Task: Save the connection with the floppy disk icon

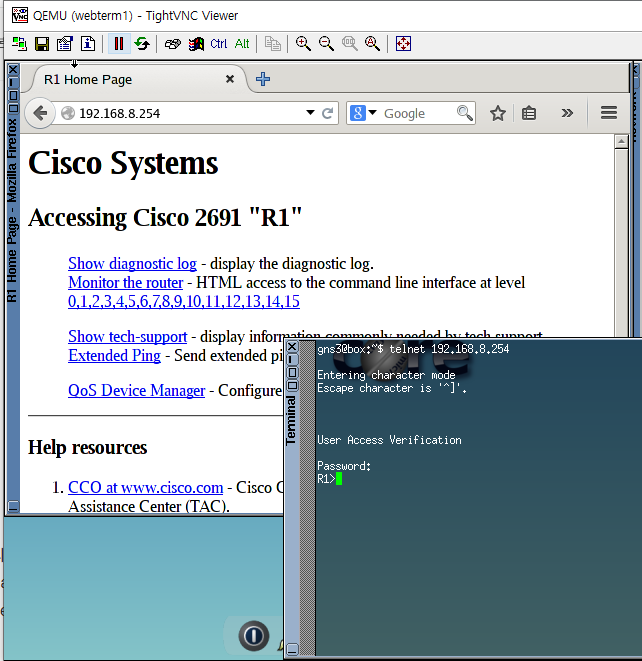Action: click(42, 43)
